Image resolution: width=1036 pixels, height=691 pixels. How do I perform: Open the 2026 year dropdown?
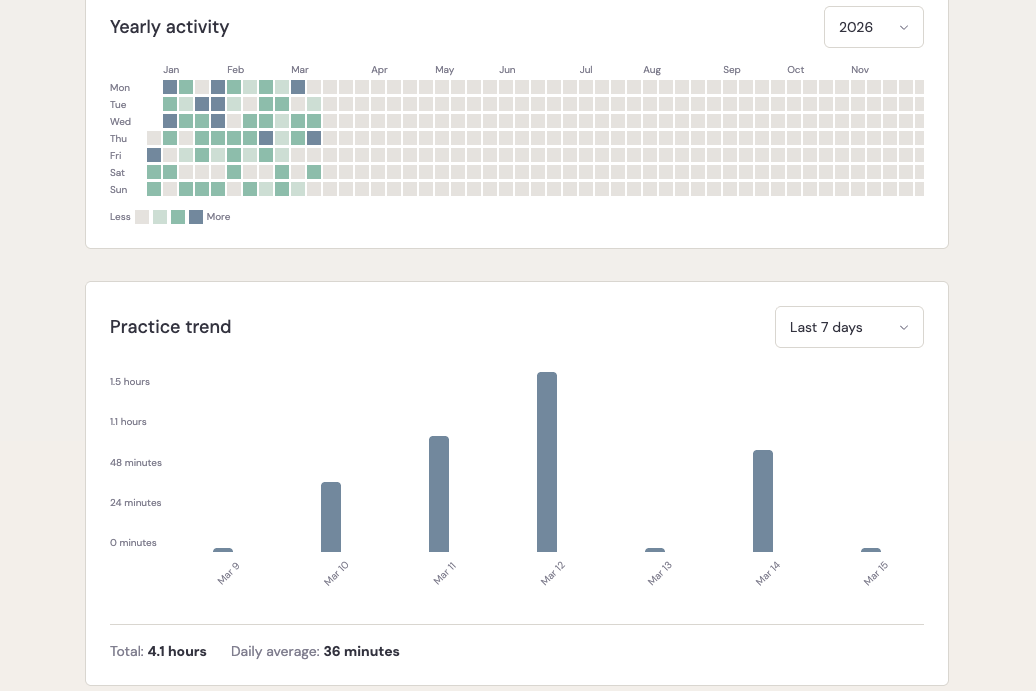[873, 27]
